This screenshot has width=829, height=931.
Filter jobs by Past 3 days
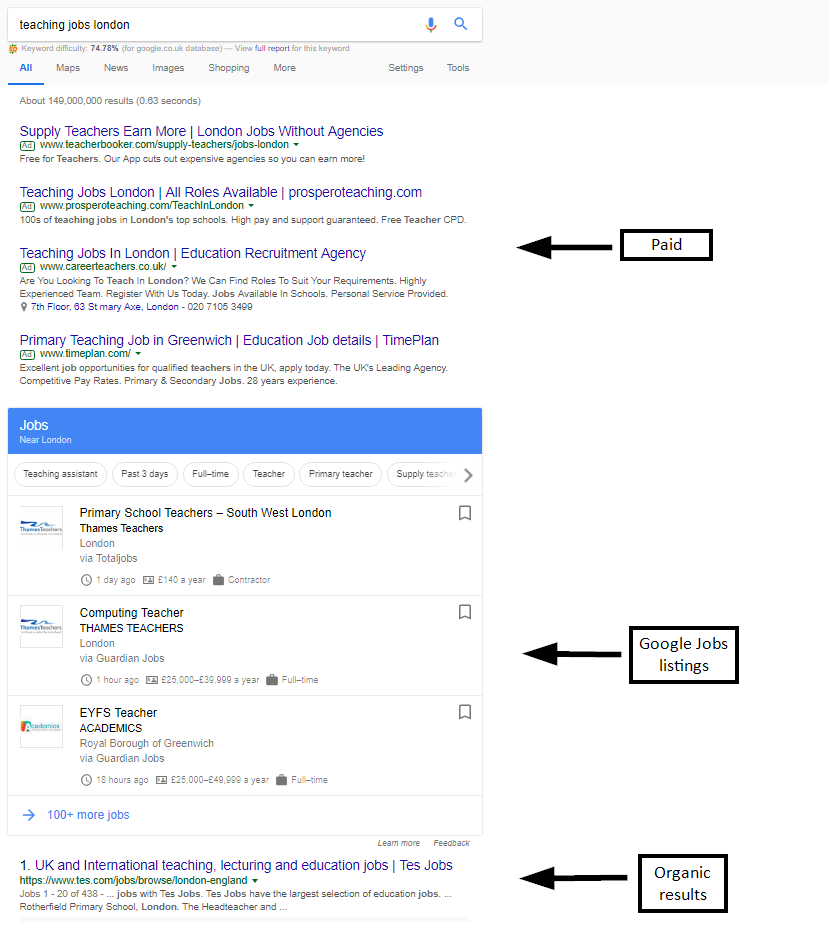point(145,474)
